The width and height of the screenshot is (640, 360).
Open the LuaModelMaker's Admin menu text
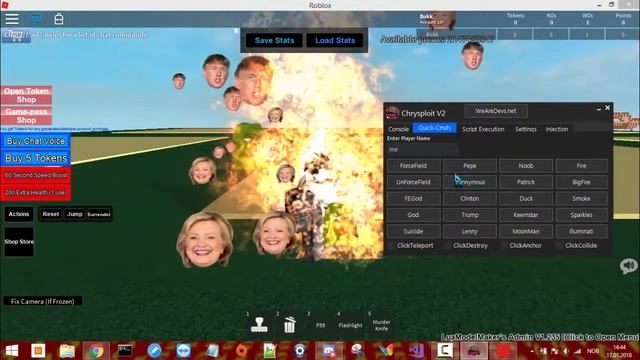tap(540, 337)
